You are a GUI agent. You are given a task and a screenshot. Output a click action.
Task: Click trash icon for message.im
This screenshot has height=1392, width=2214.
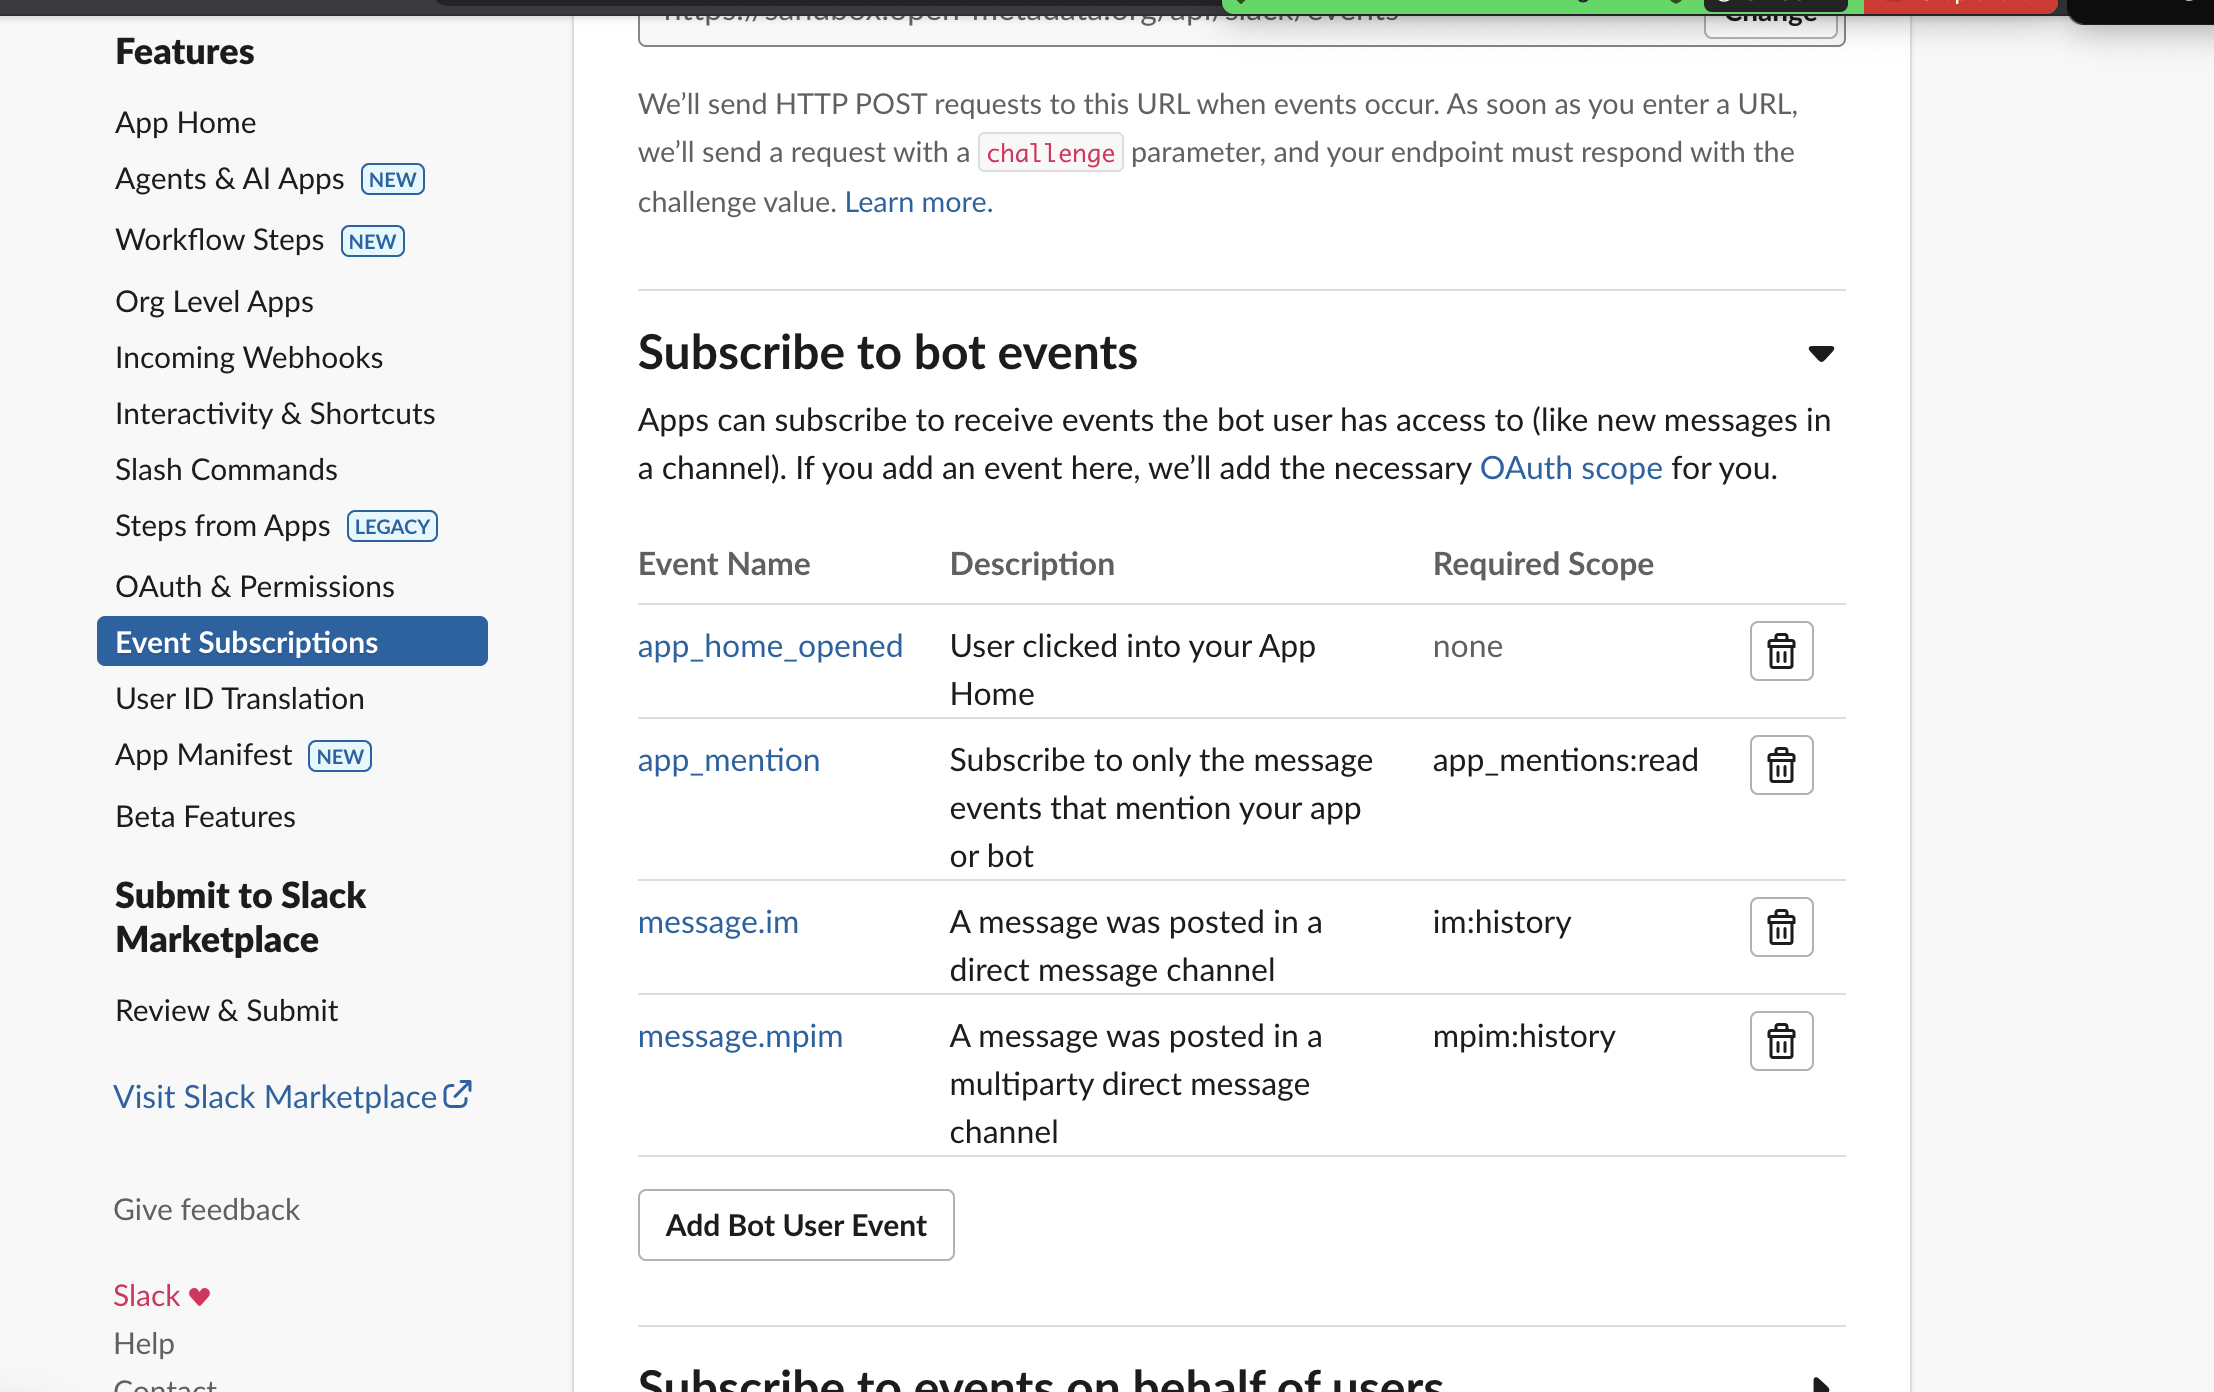coord(1781,927)
